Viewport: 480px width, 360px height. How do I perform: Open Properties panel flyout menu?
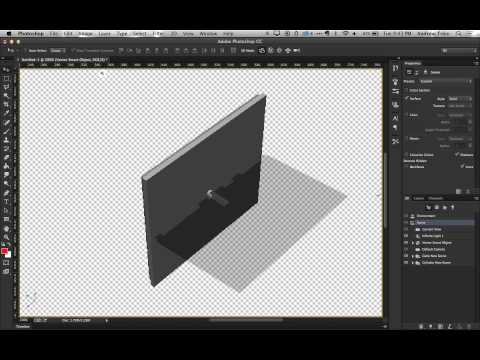pyautogui.click(x=476, y=63)
